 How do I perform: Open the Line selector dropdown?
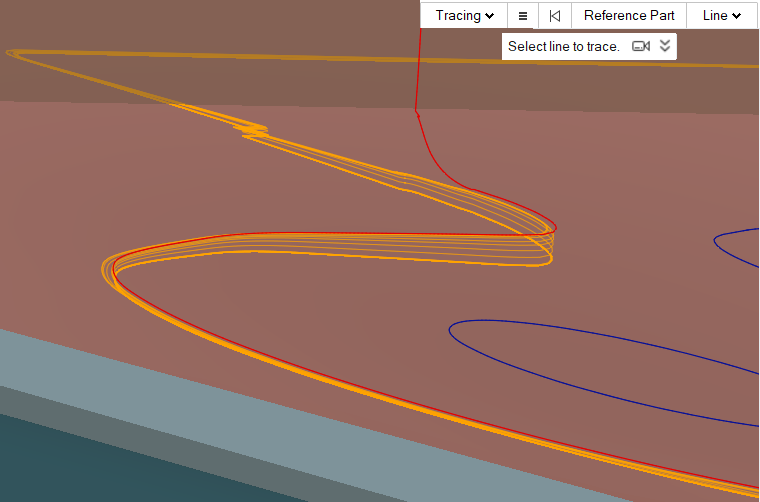coord(721,16)
